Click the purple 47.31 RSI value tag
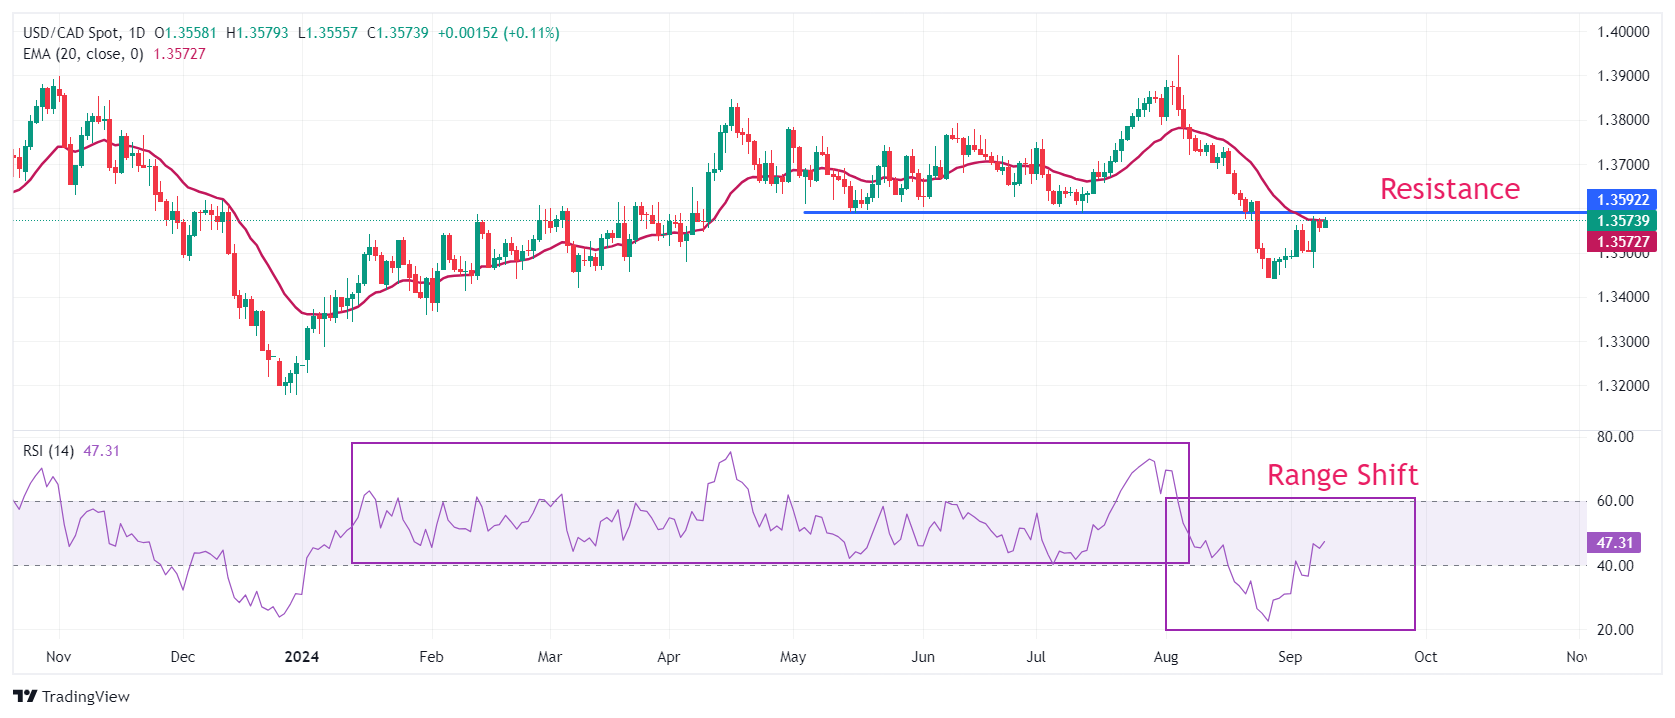This screenshot has height=718, width=1675. [x=1613, y=542]
